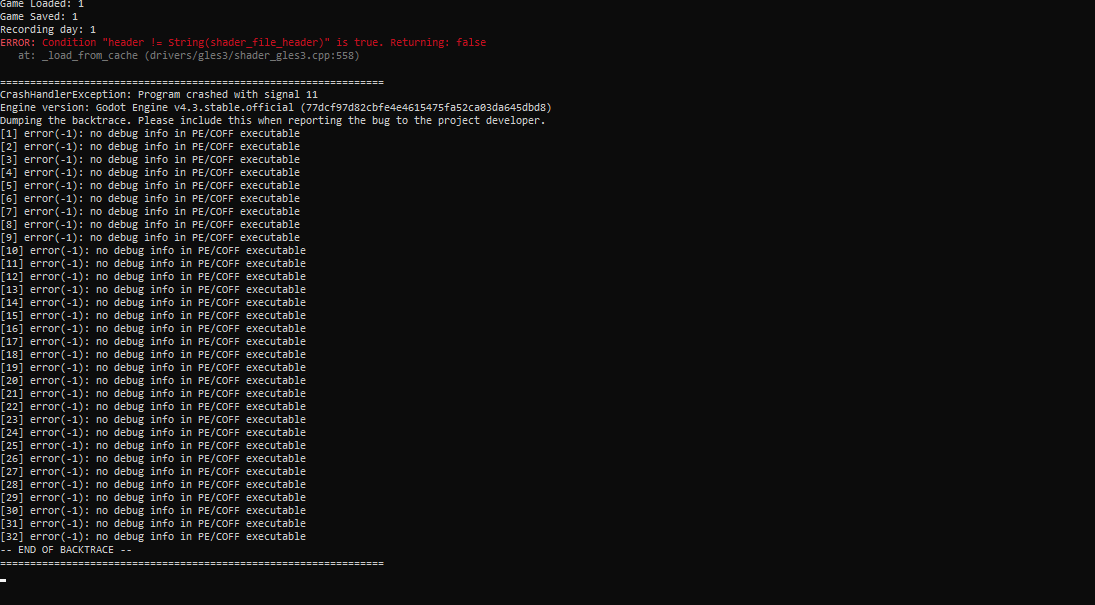Click backtrace entry [27]

point(153,472)
